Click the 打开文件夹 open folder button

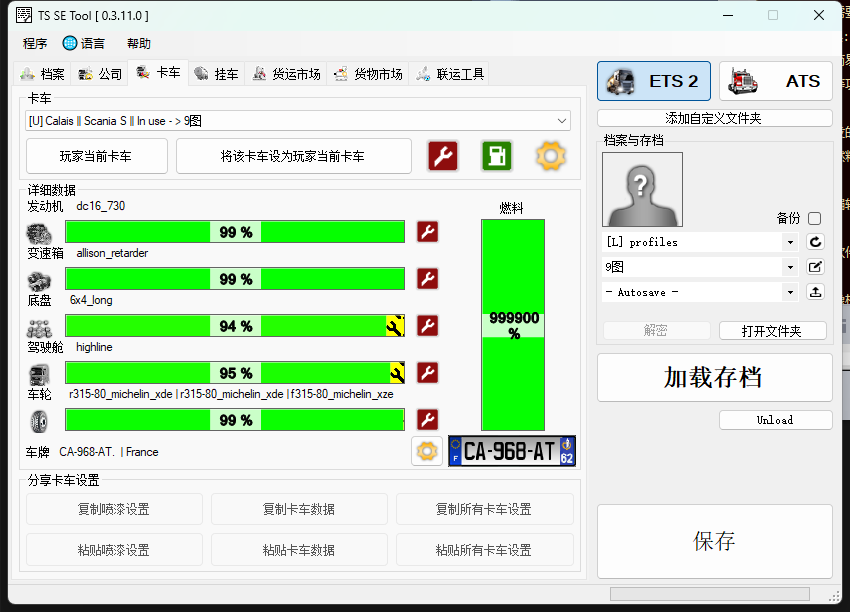[772, 331]
